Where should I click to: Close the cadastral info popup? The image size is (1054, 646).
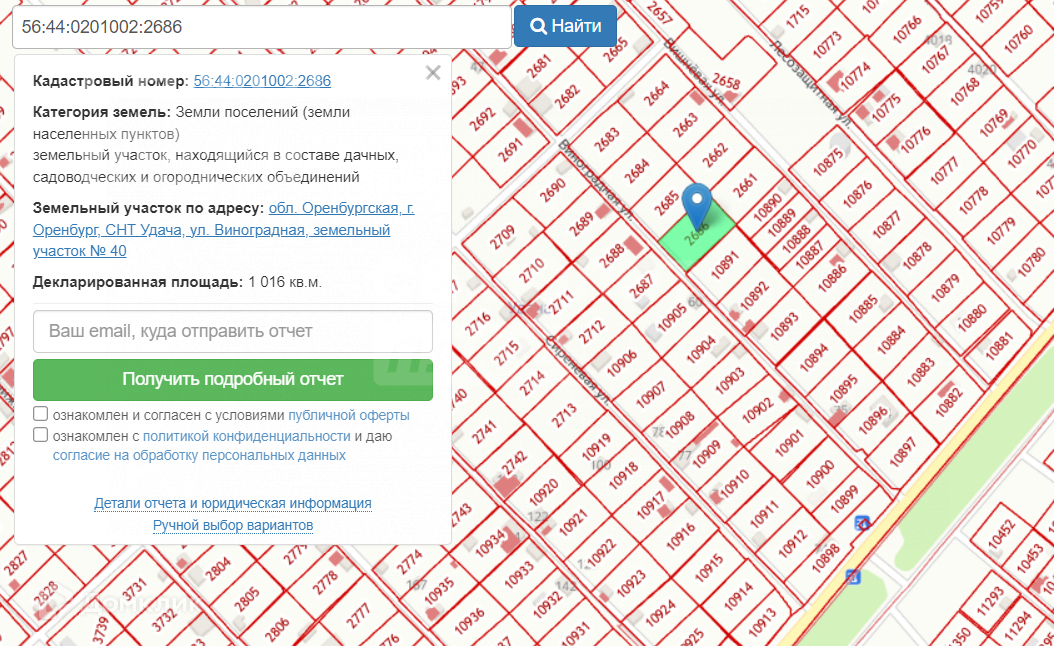(x=433, y=73)
